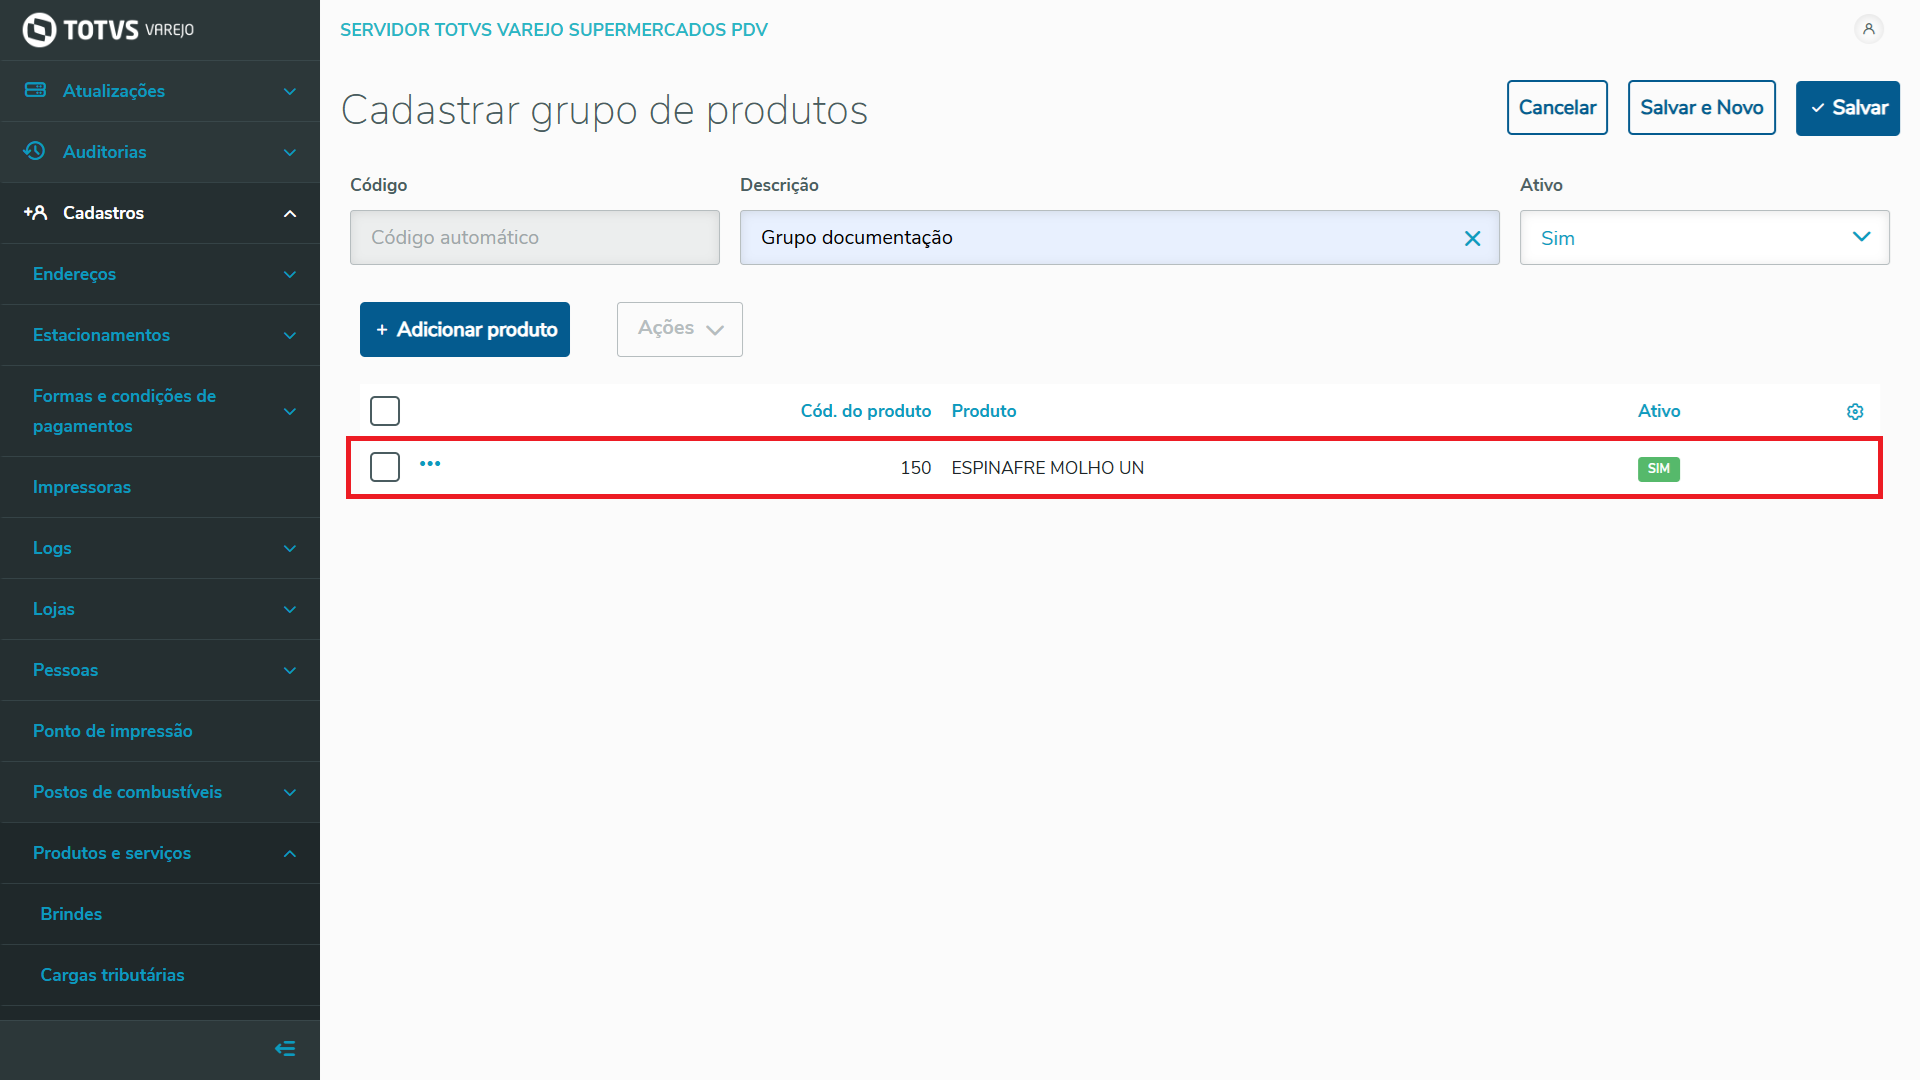Open the user profile icon

[x=1868, y=29]
